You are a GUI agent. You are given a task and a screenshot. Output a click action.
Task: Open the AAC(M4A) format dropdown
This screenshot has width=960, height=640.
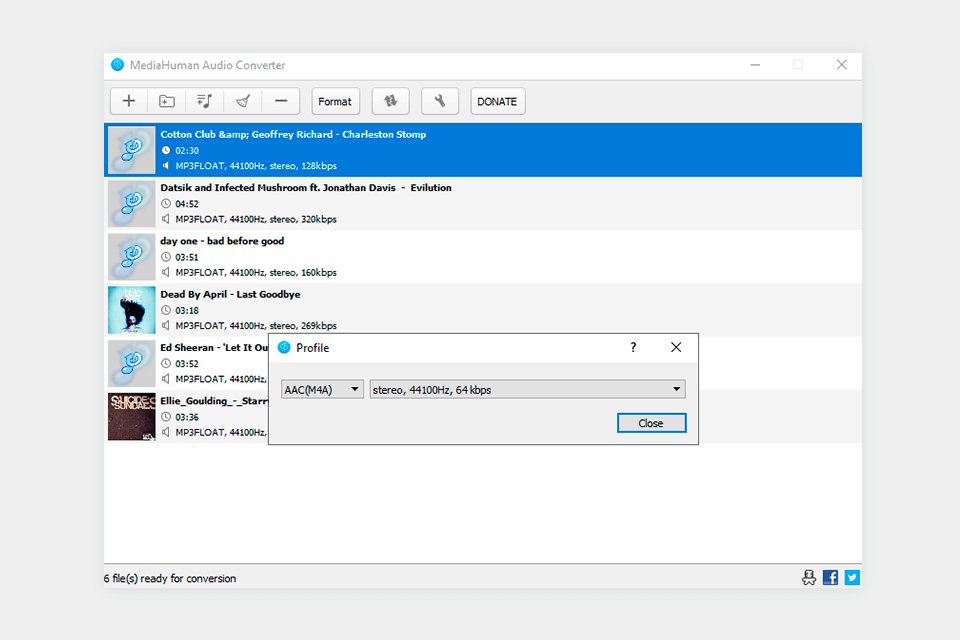[x=321, y=389]
